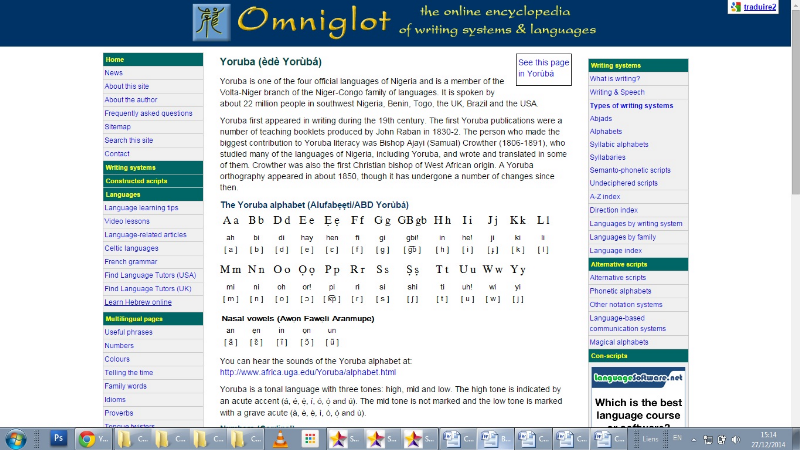The height and width of the screenshot is (450, 800).
Task: Open Languages by family link
Action: [x=622, y=237]
